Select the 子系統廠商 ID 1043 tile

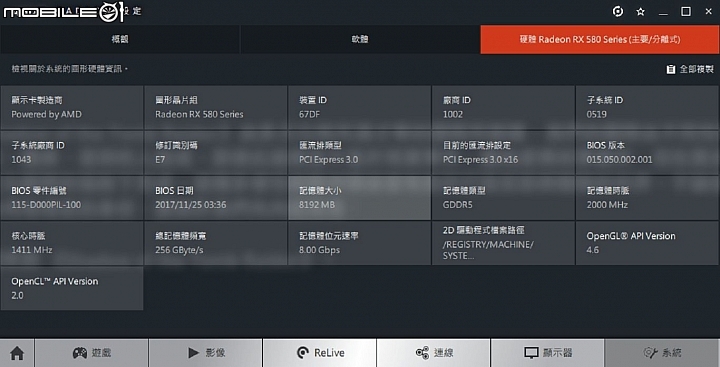coord(72,152)
